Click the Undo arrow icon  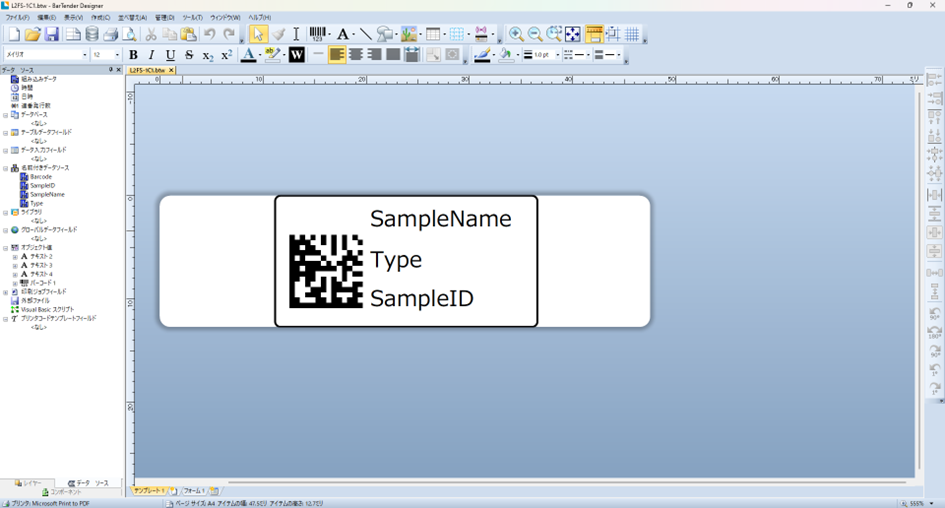click(x=209, y=35)
